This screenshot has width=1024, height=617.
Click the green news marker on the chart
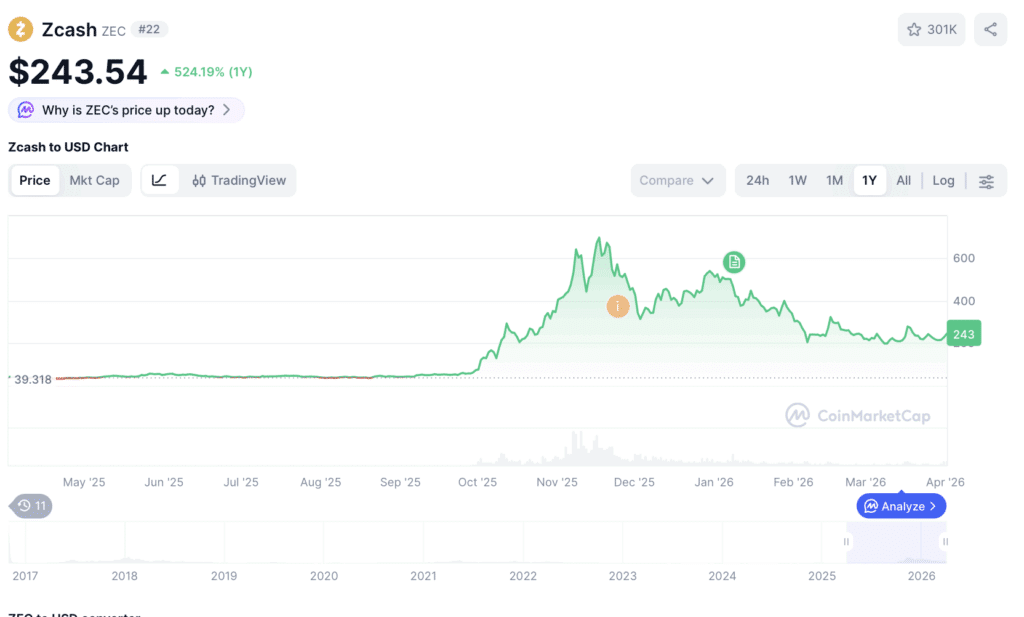[733, 261]
